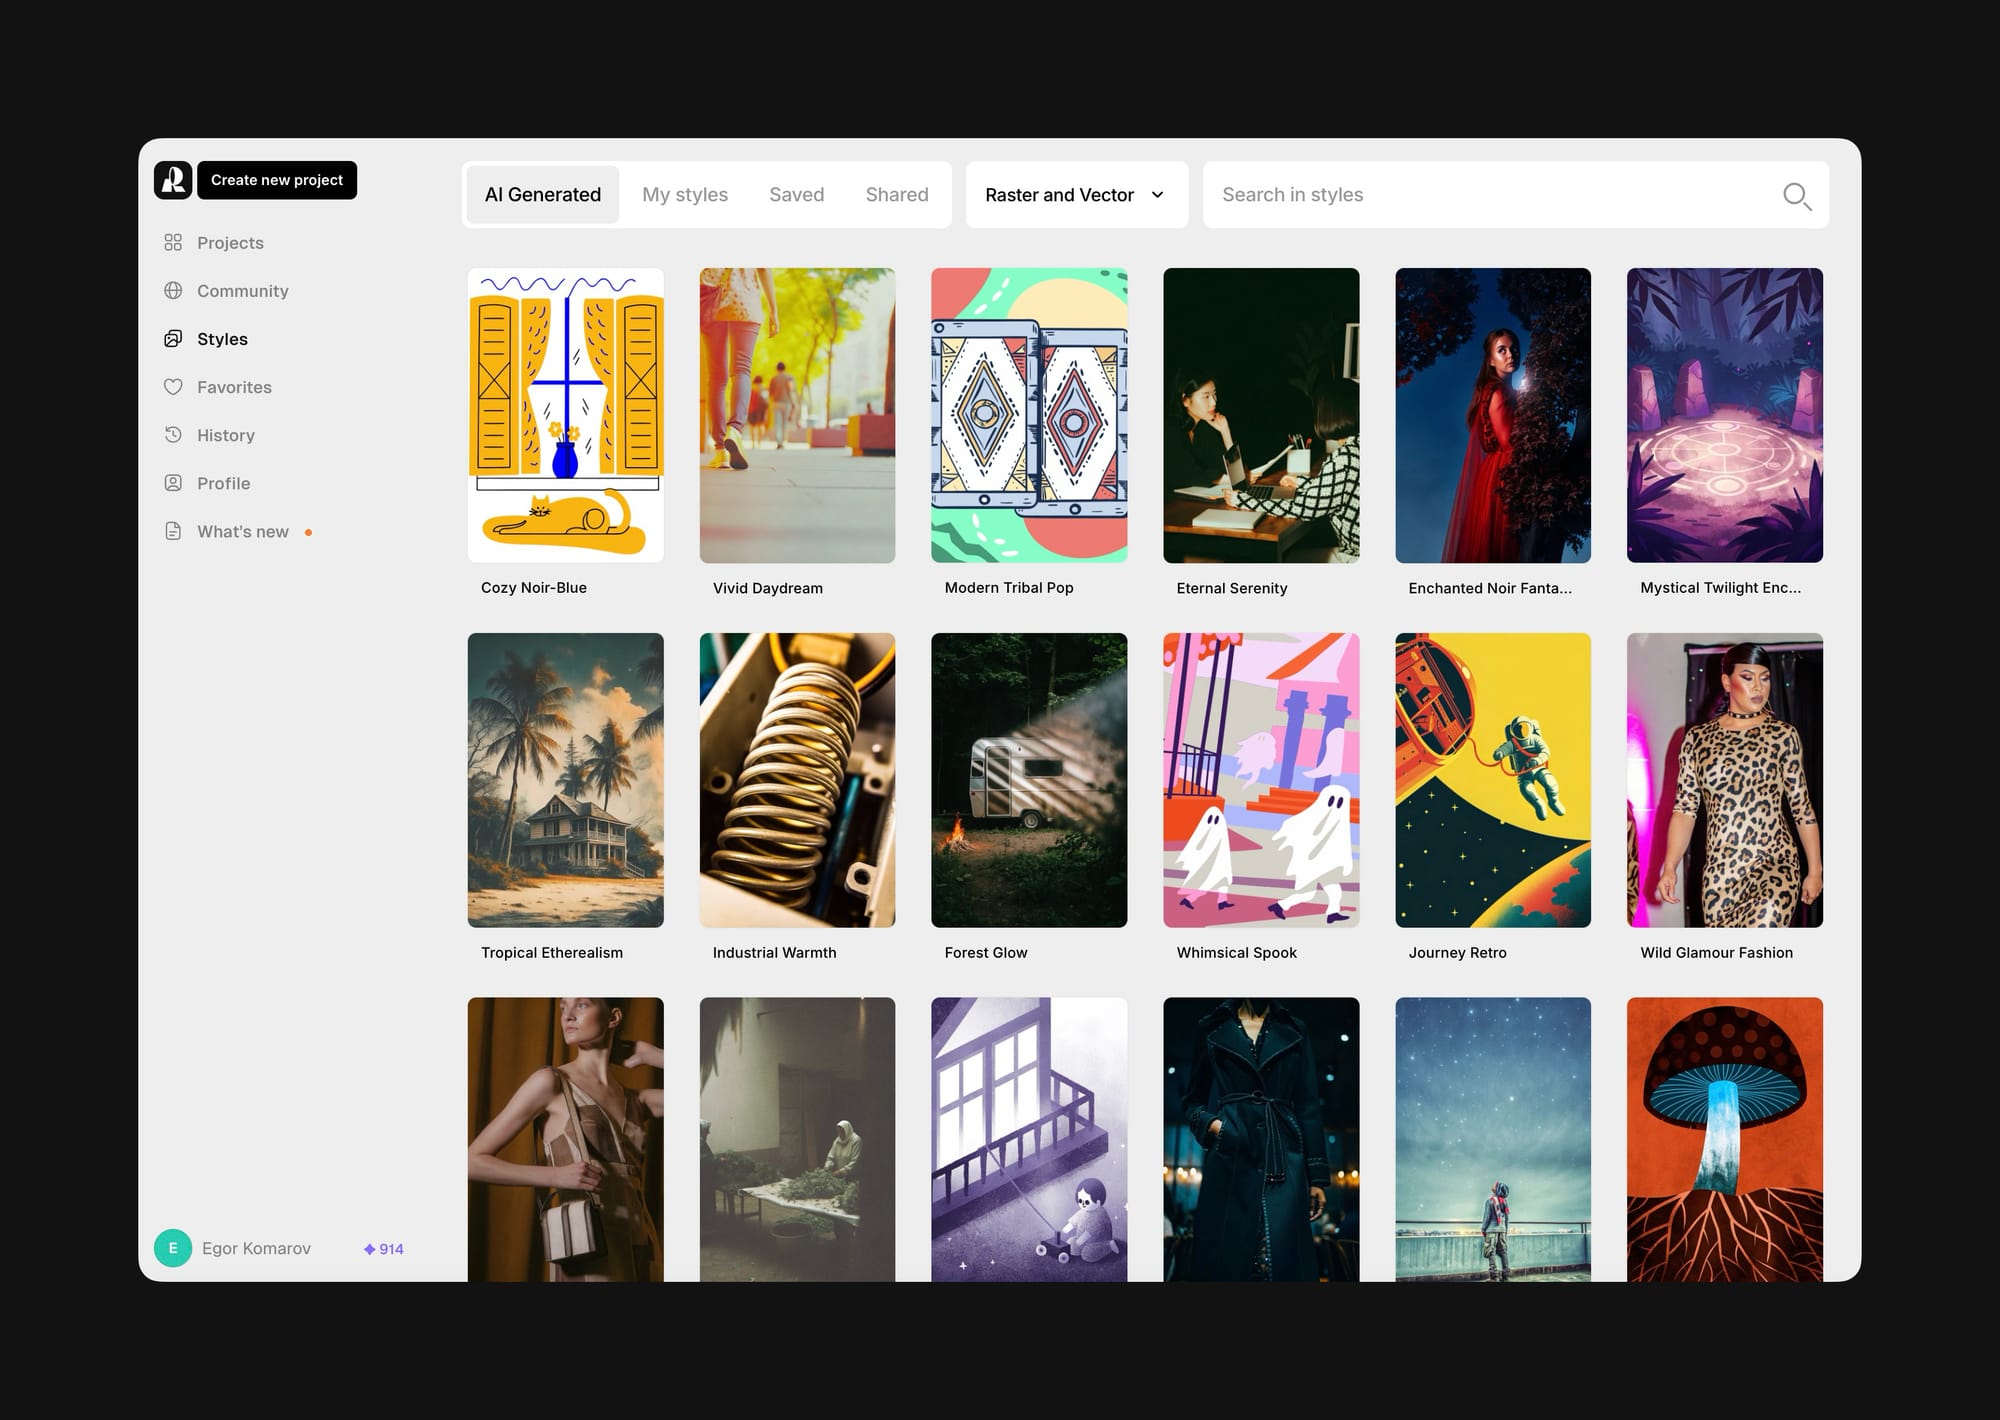Choose the Whimsical Spook style thumbnail
The width and height of the screenshot is (2000, 1420).
point(1261,780)
